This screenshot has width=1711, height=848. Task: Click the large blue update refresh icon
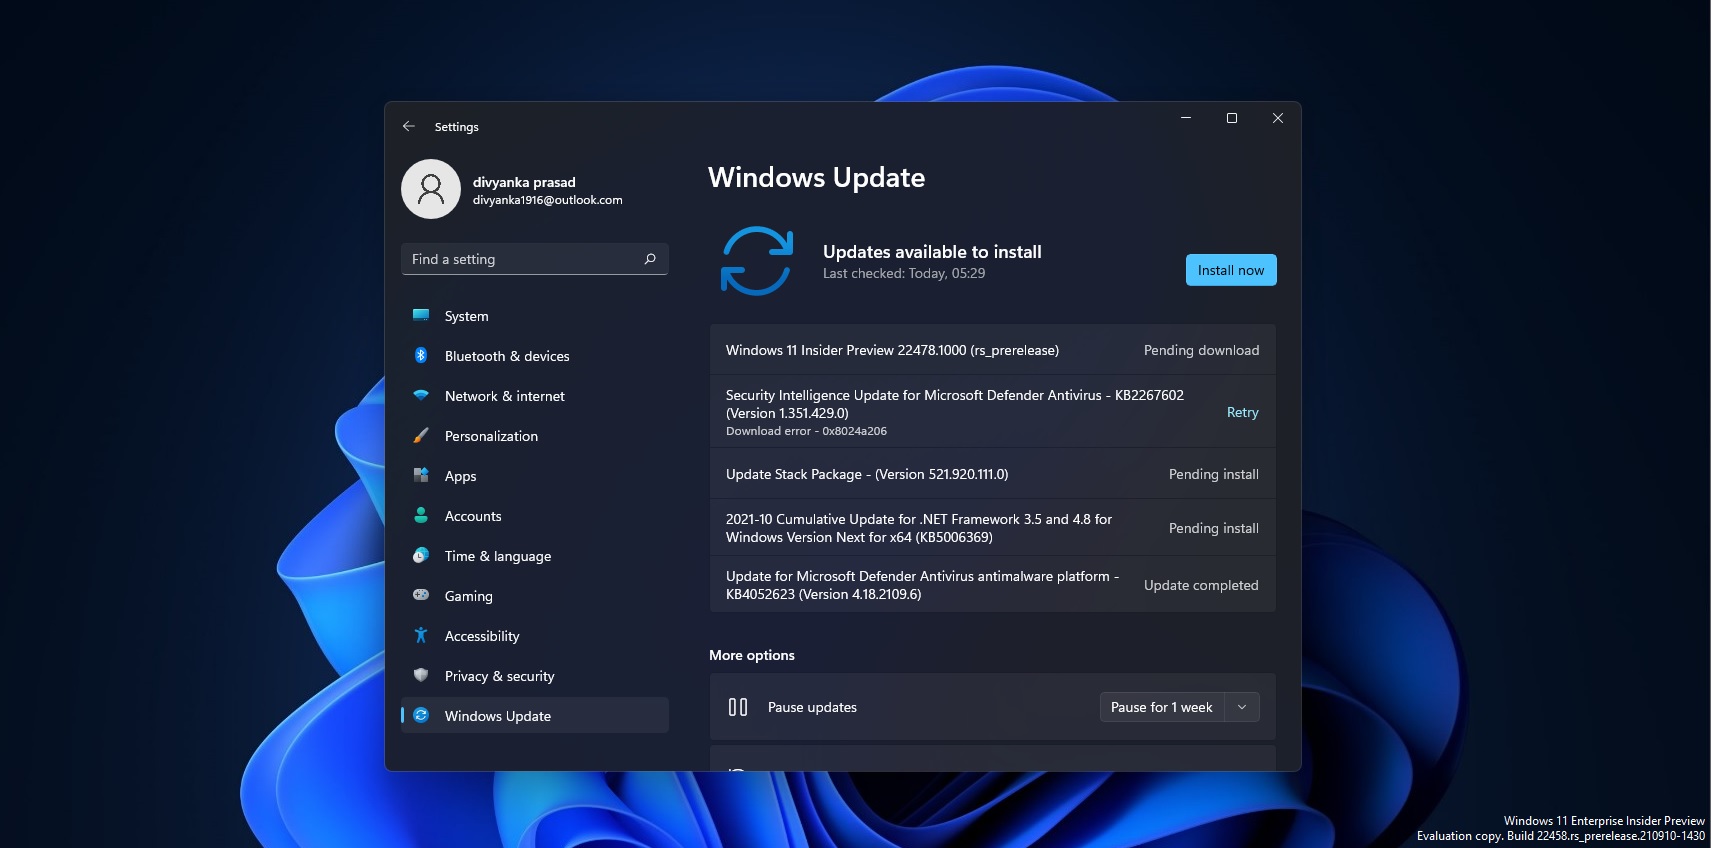(757, 261)
